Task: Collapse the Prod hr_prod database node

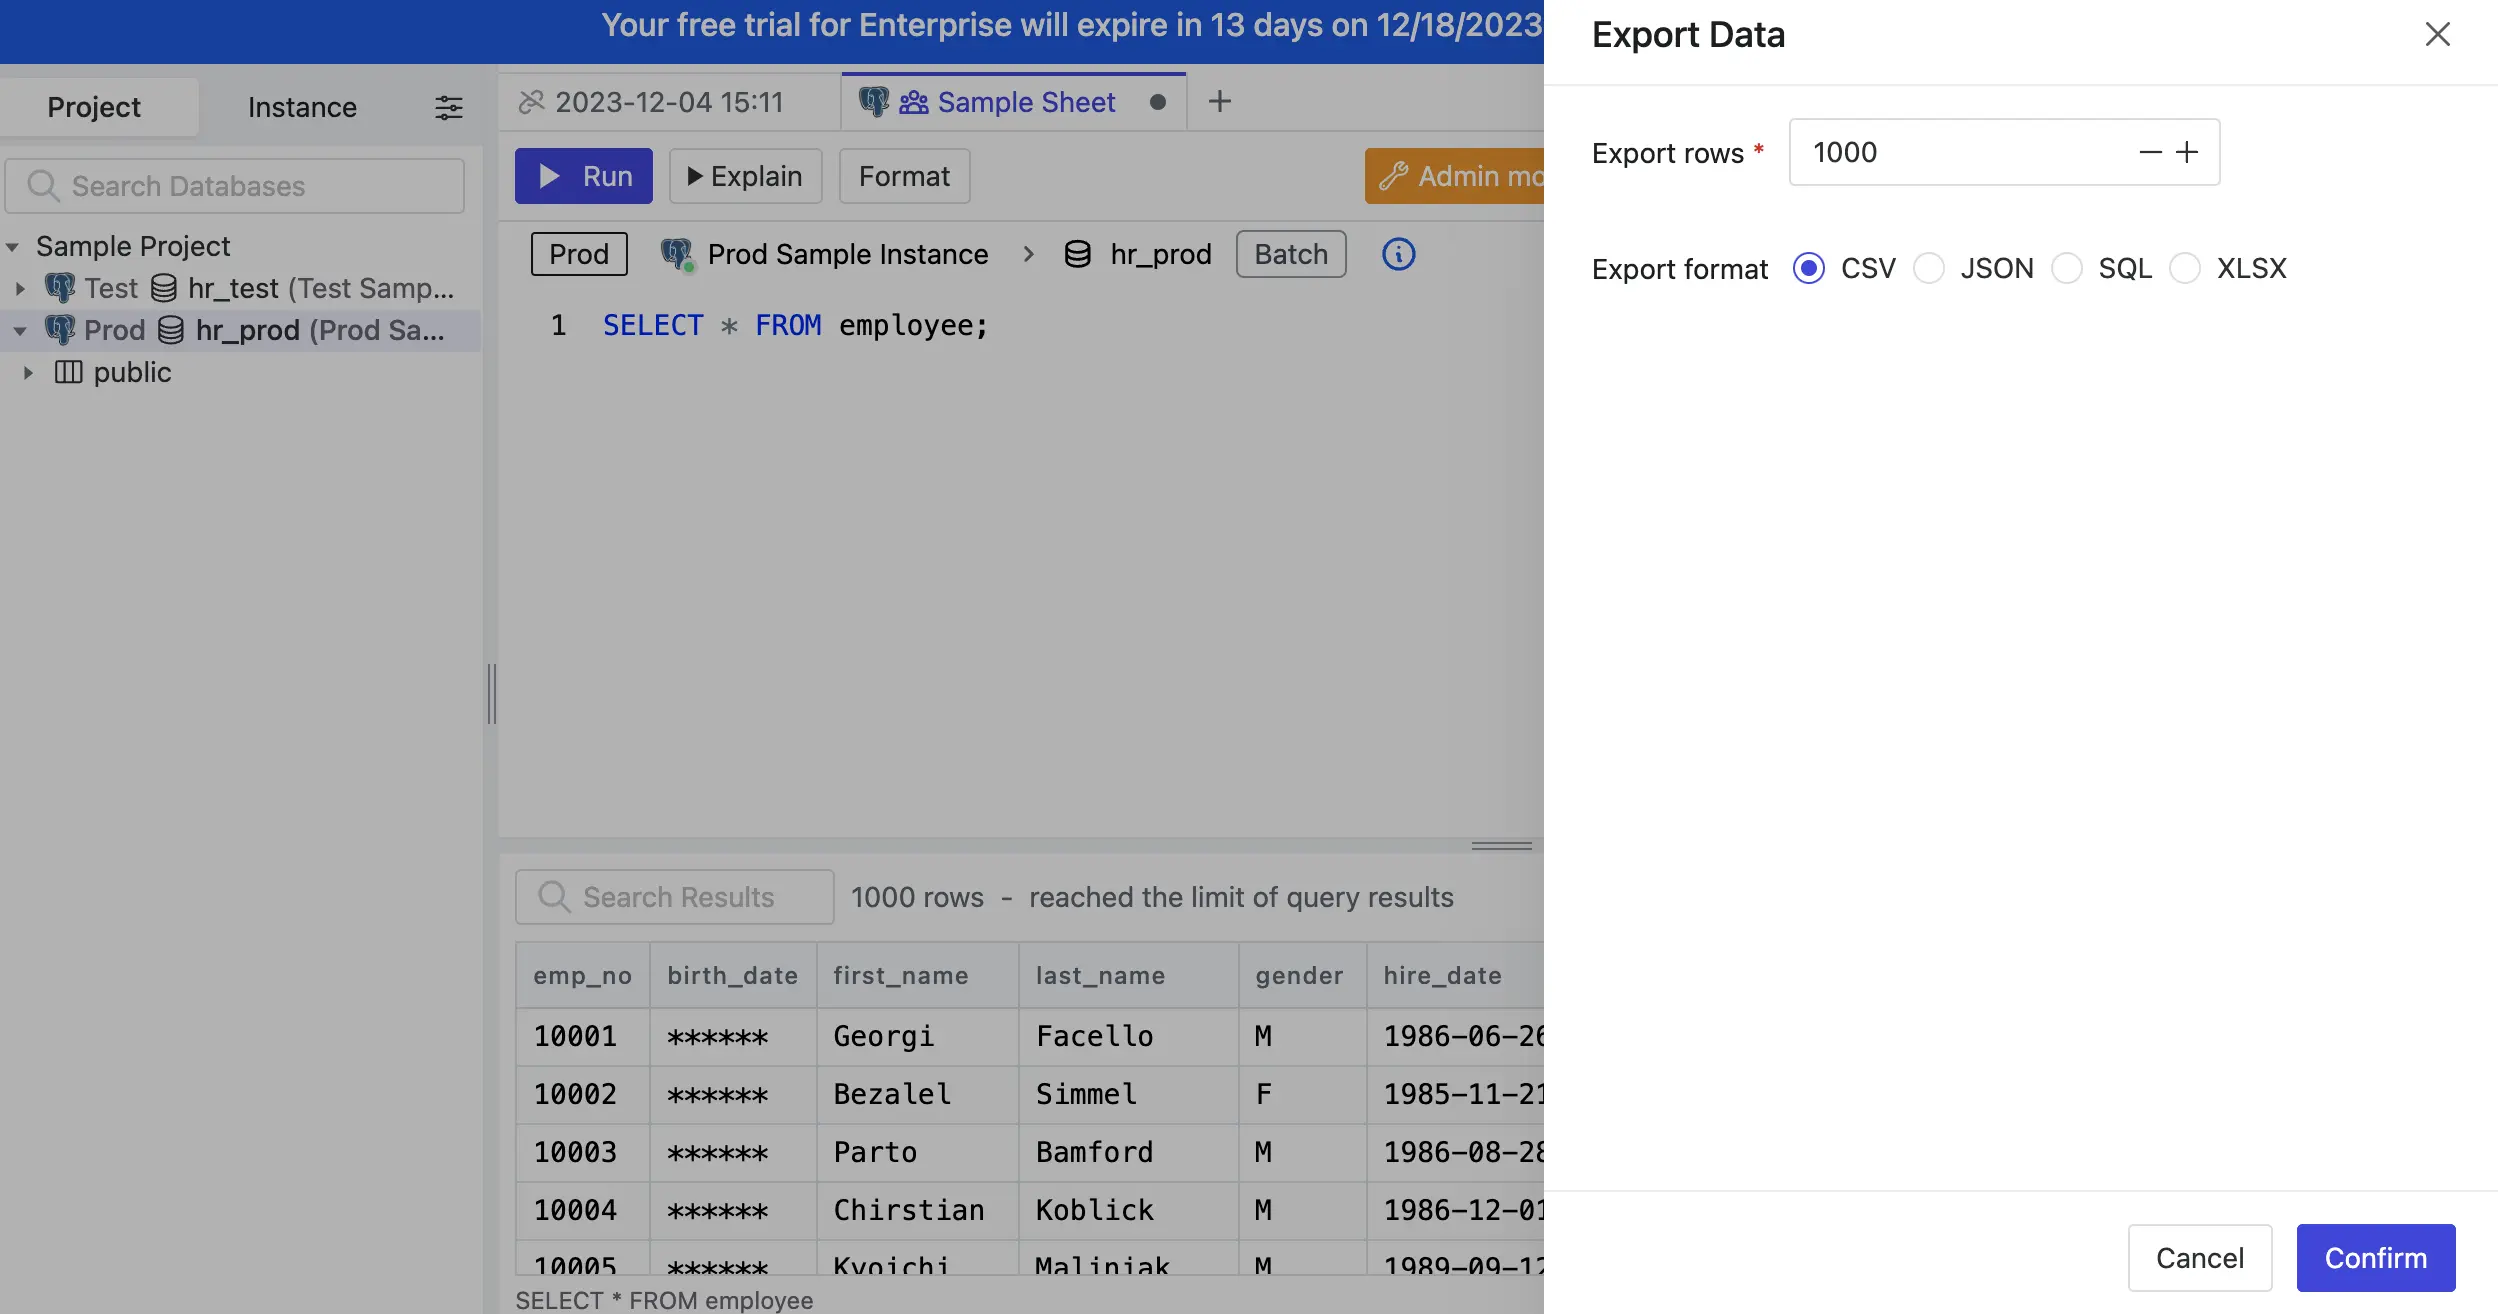Action: [x=20, y=330]
